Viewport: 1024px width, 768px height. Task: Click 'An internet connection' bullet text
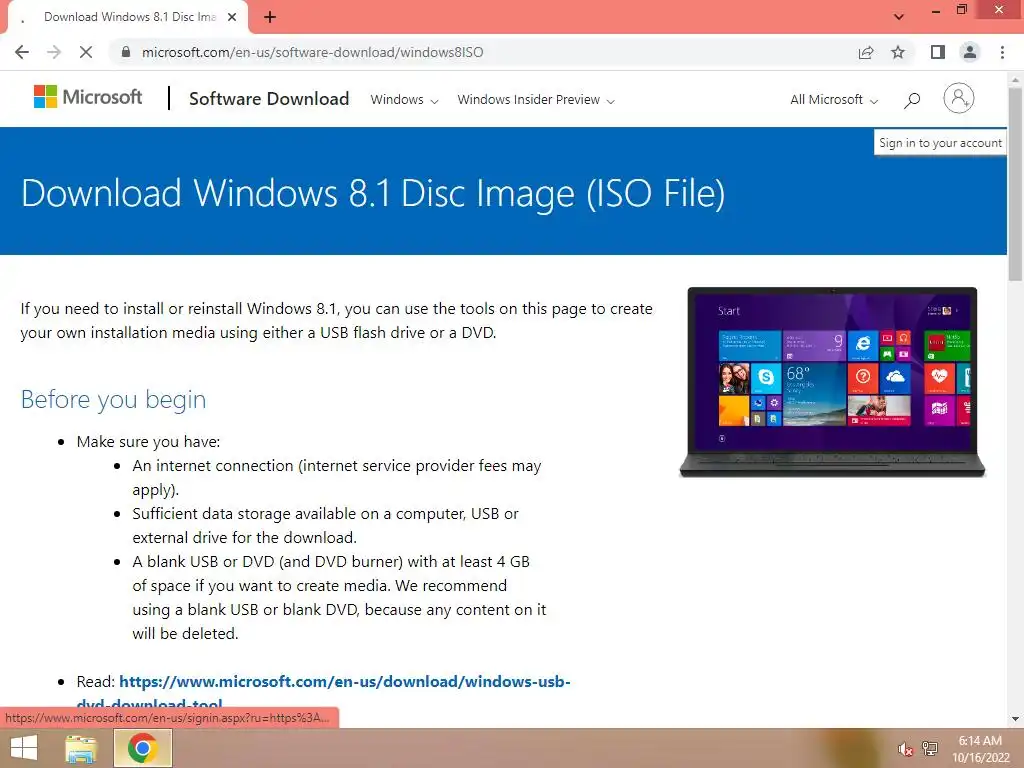337,477
